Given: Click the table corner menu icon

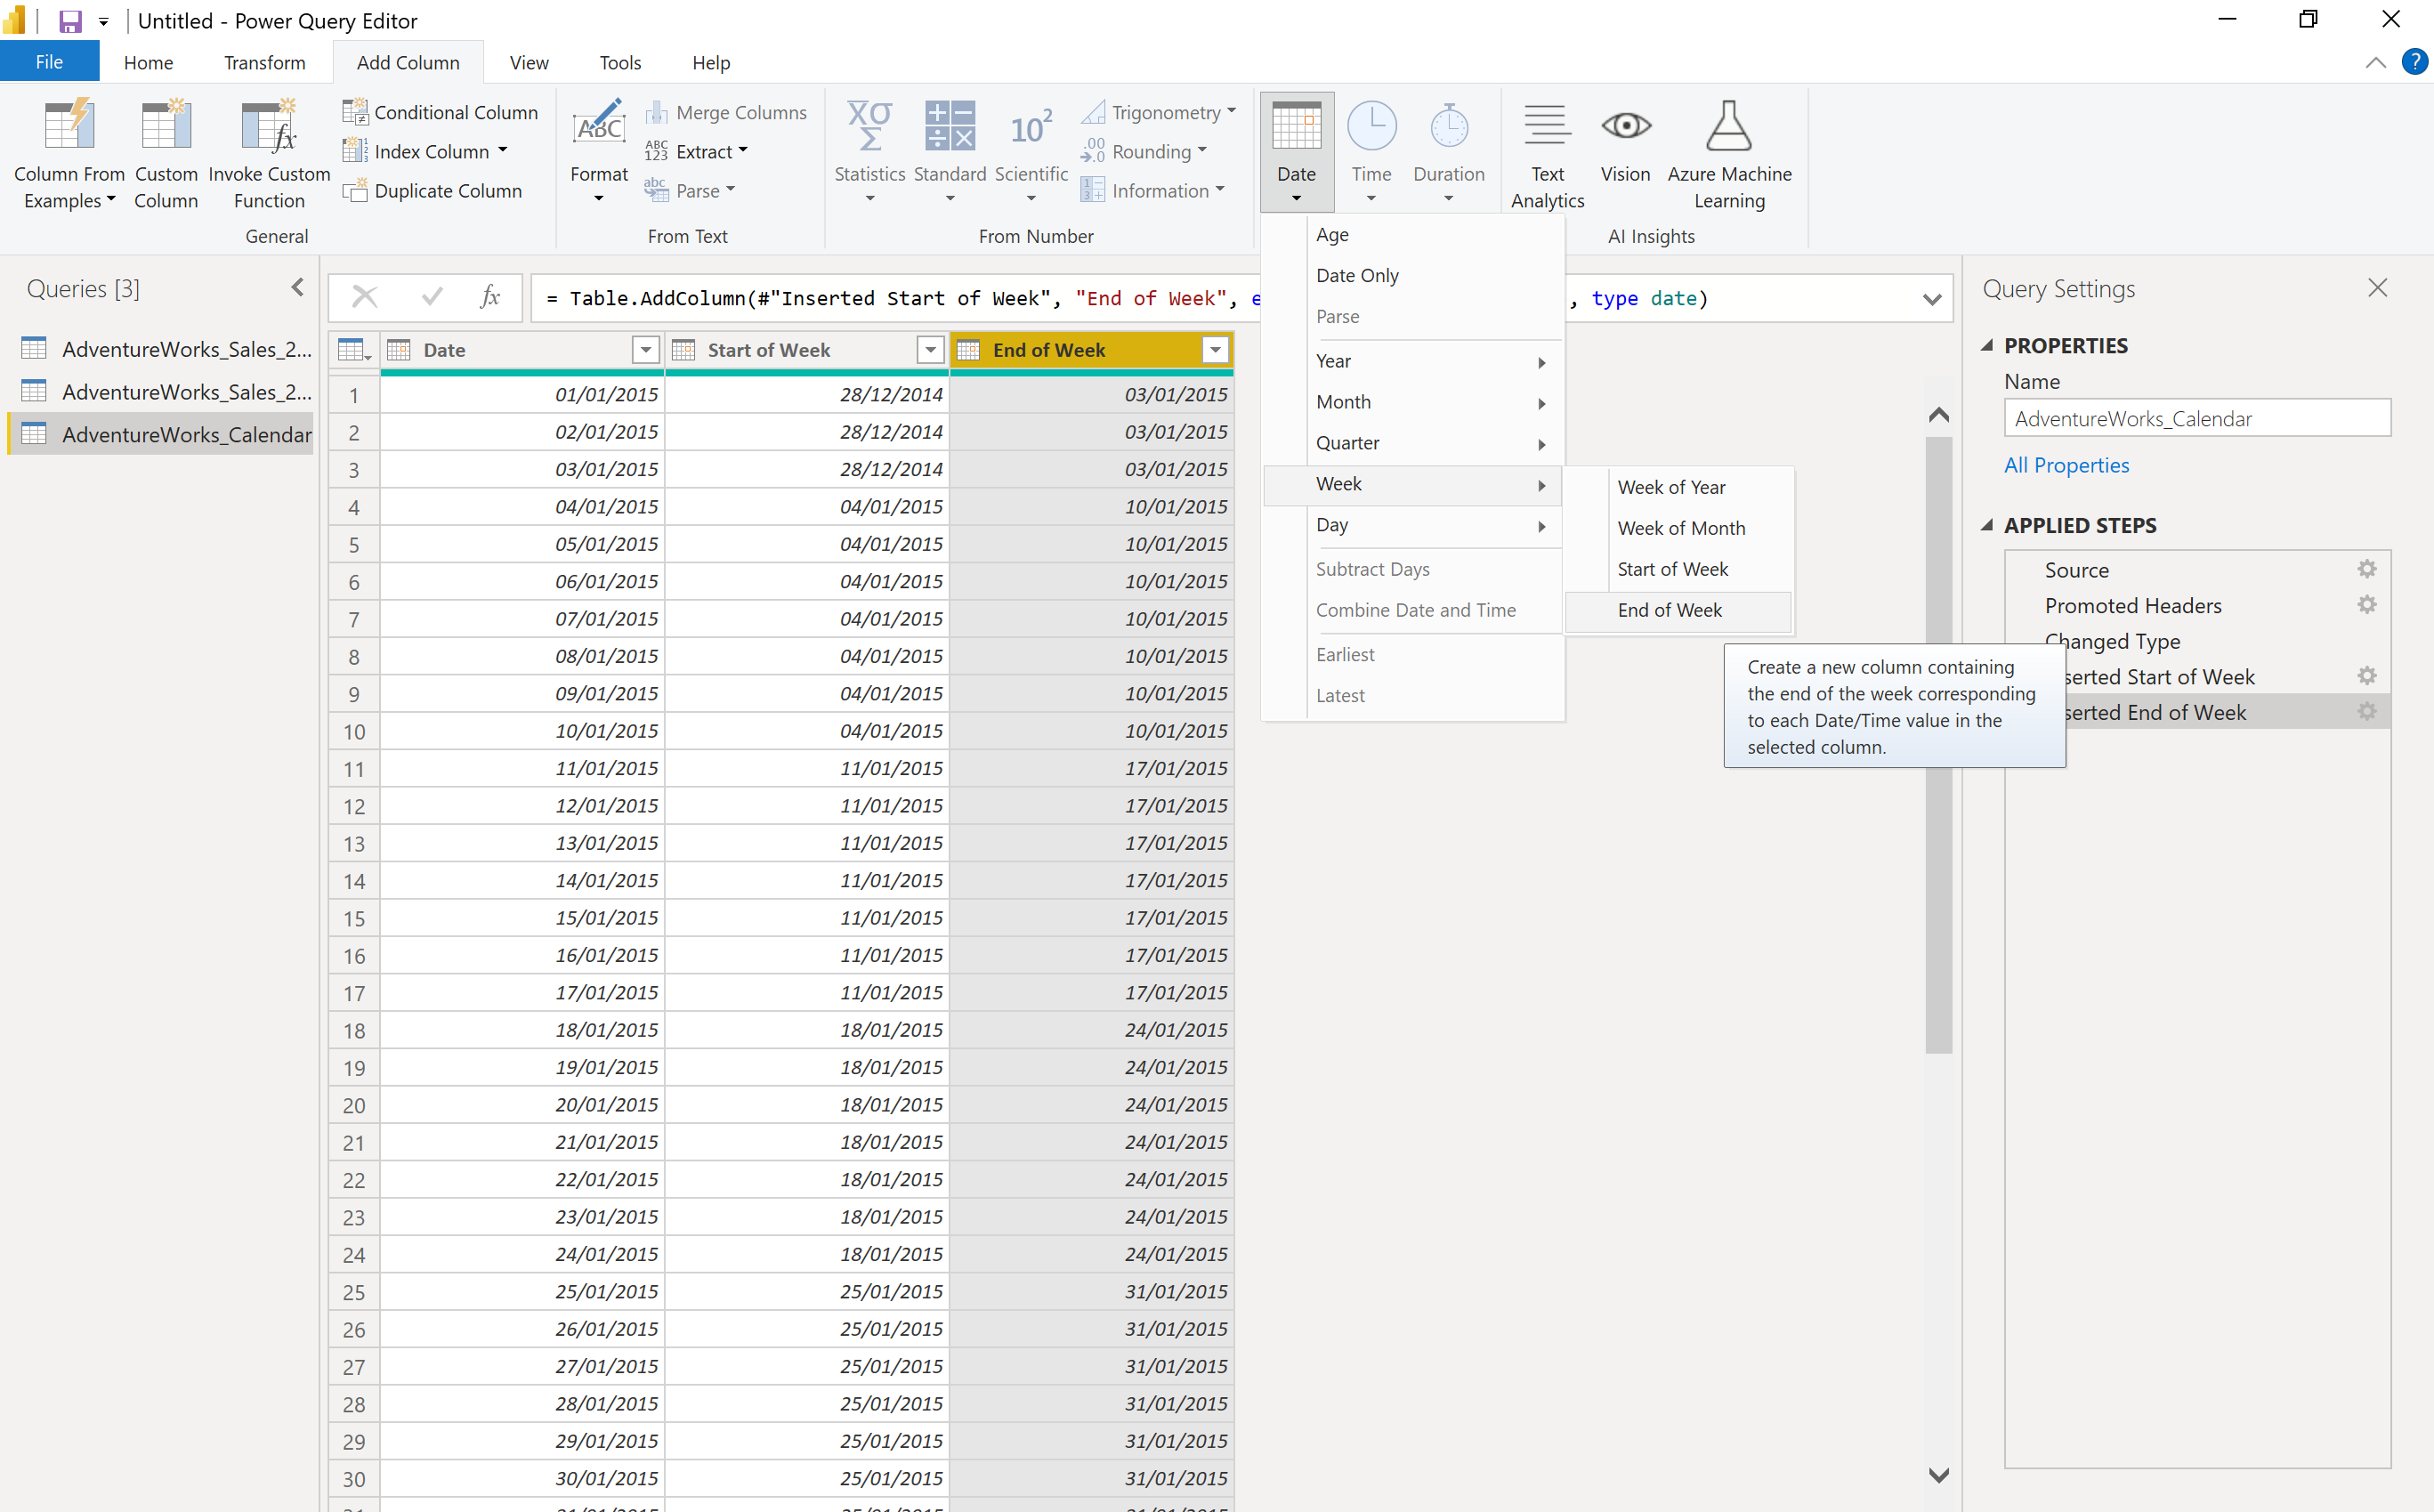Looking at the screenshot, I should point(354,350).
